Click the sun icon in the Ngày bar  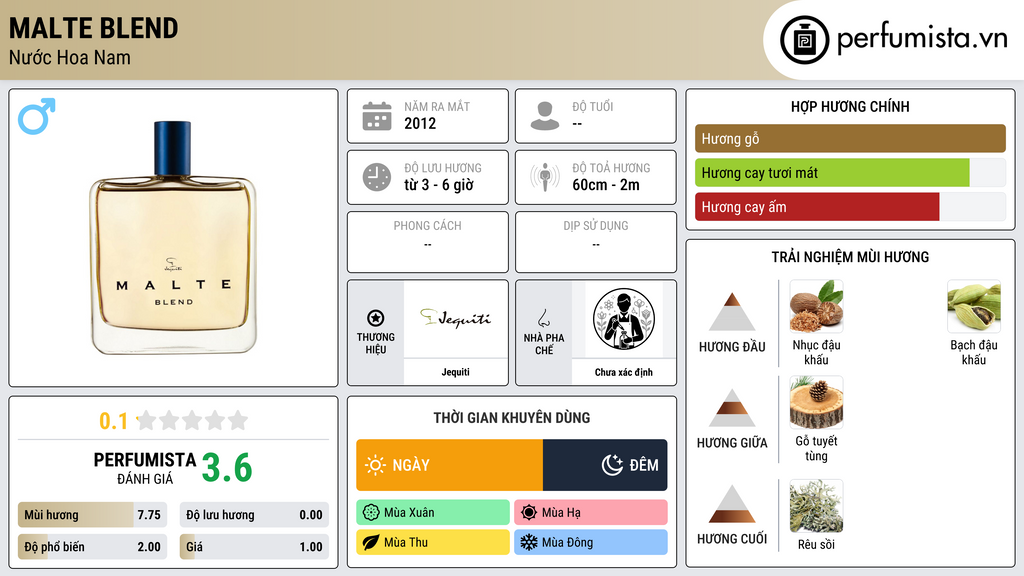375,465
